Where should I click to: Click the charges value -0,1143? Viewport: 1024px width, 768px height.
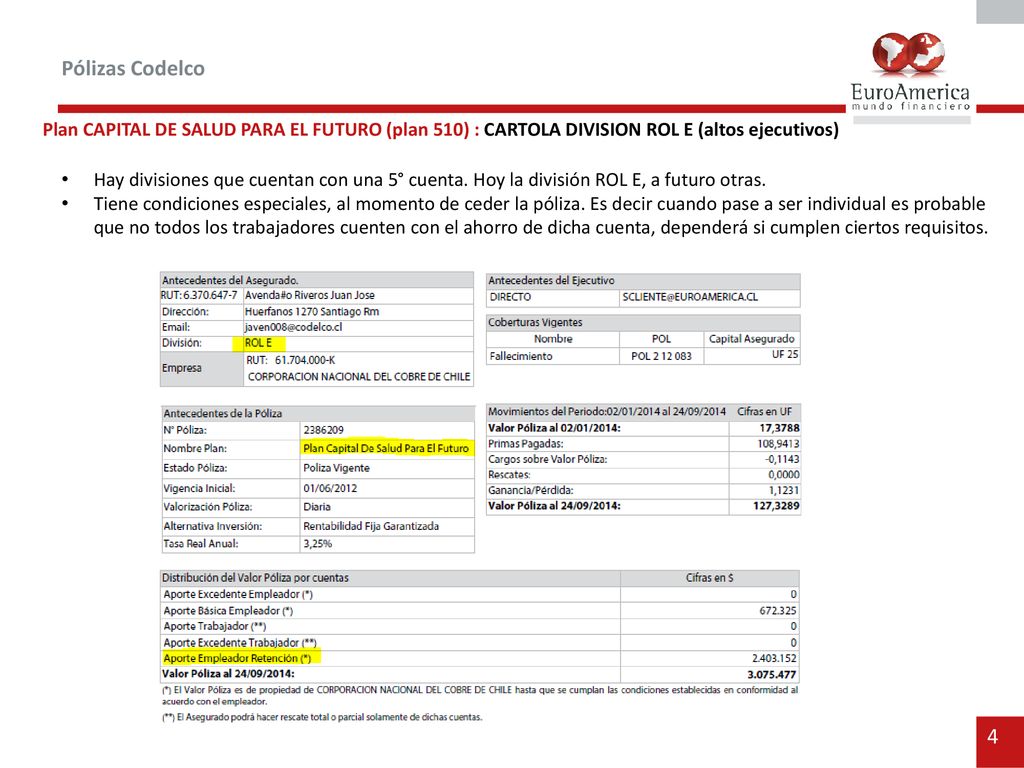click(x=782, y=459)
